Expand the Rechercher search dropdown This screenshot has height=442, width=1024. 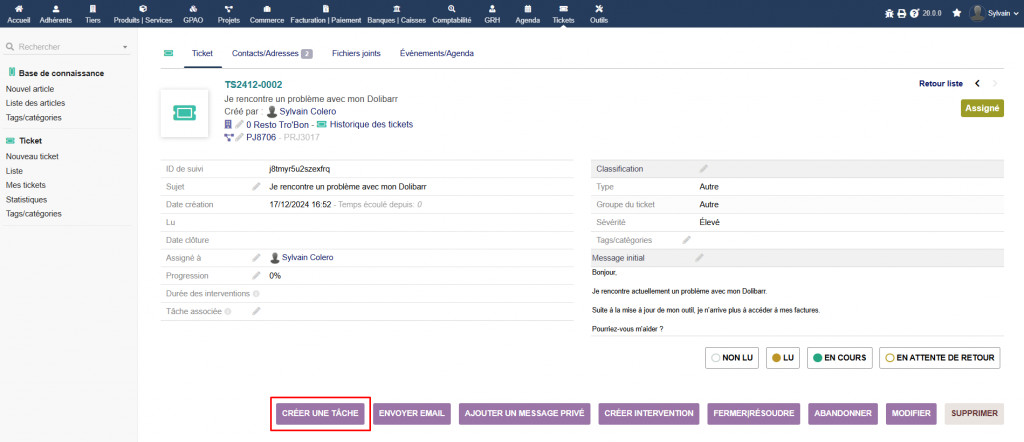[125, 47]
